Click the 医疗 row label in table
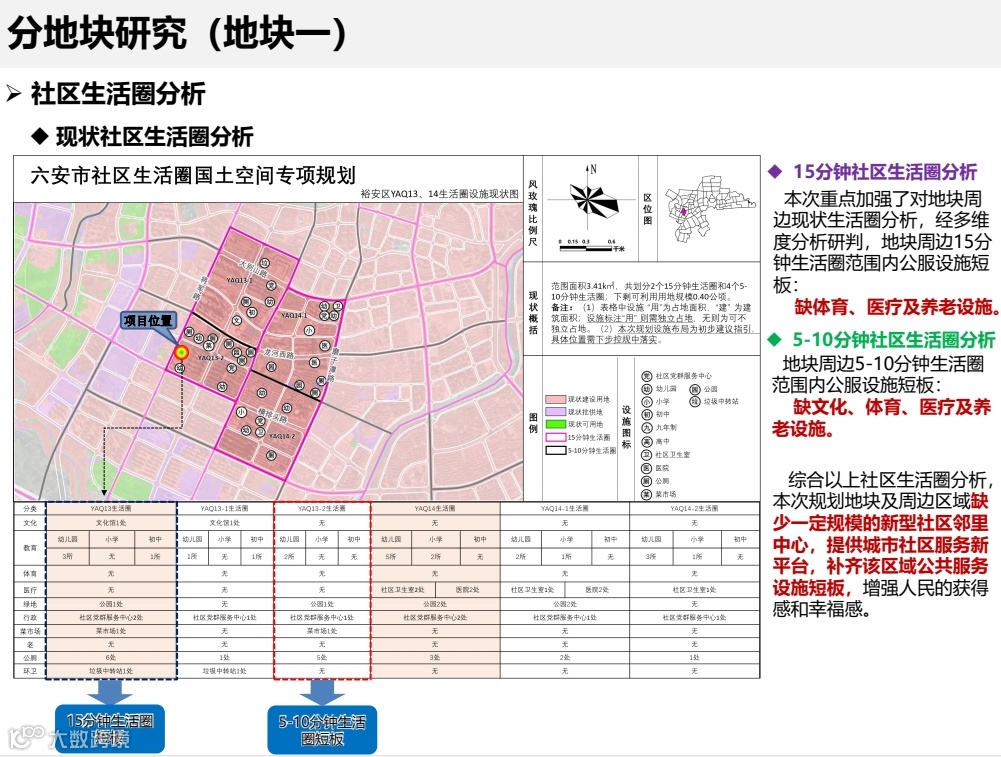 click(30, 590)
